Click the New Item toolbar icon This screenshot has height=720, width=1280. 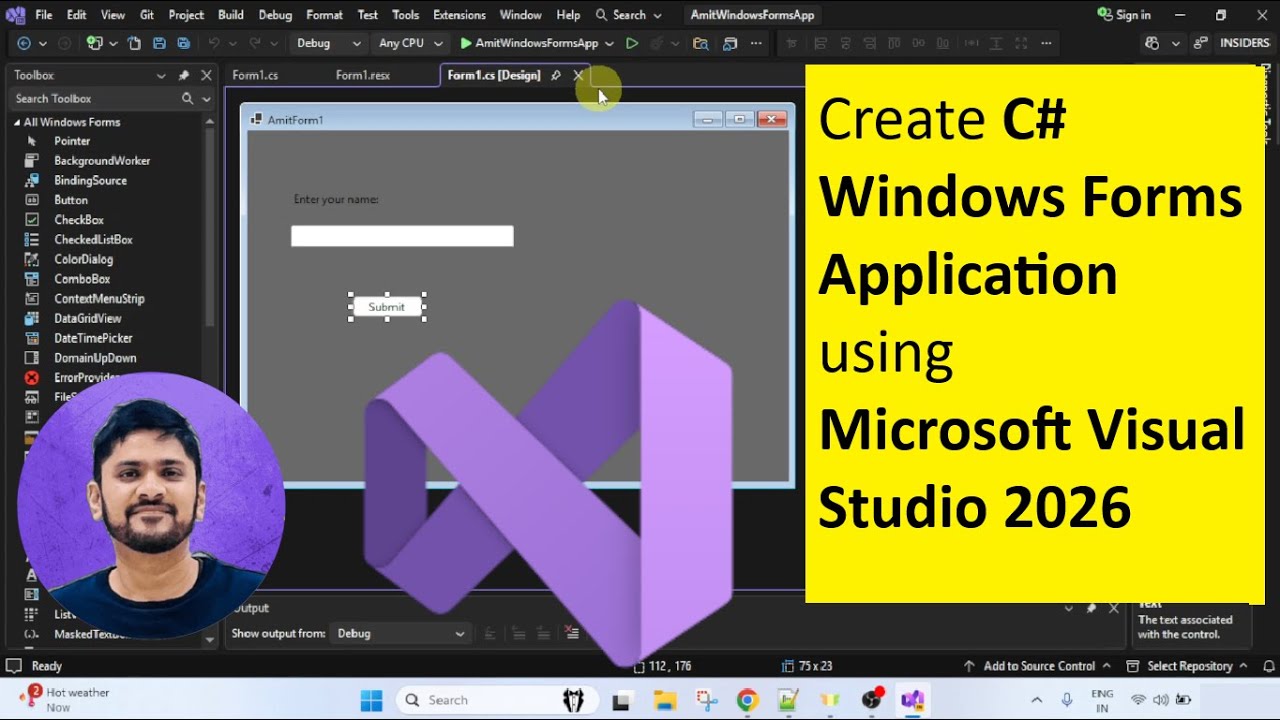[x=95, y=43]
